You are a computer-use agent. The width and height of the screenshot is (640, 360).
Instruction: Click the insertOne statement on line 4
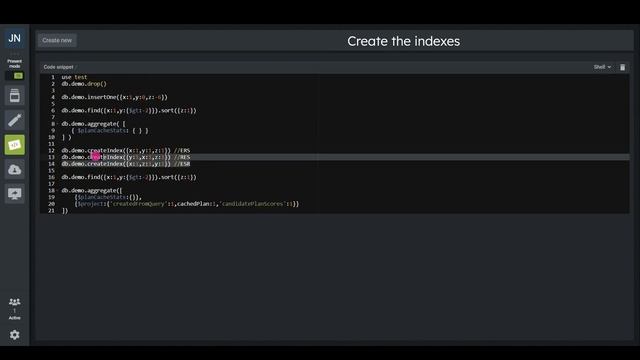click(x=115, y=97)
